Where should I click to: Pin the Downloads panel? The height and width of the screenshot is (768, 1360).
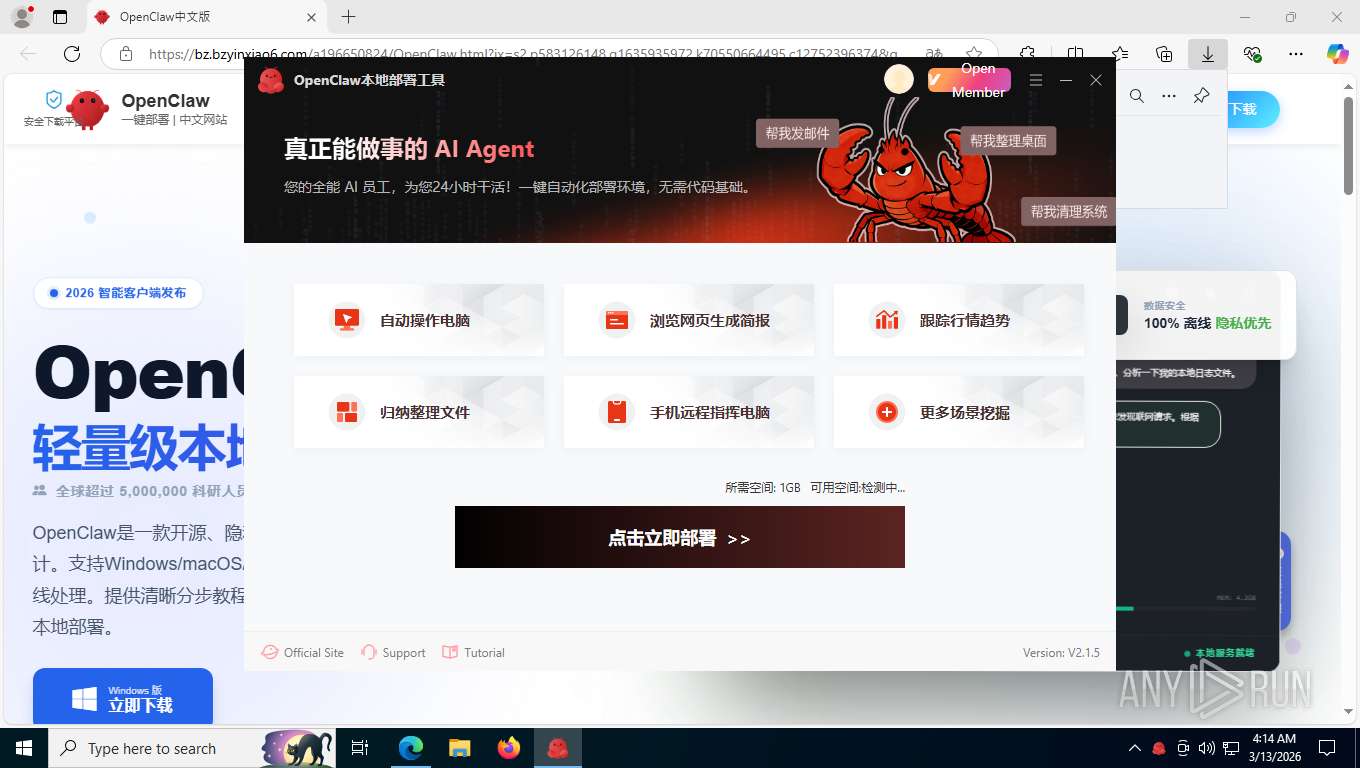click(1202, 96)
